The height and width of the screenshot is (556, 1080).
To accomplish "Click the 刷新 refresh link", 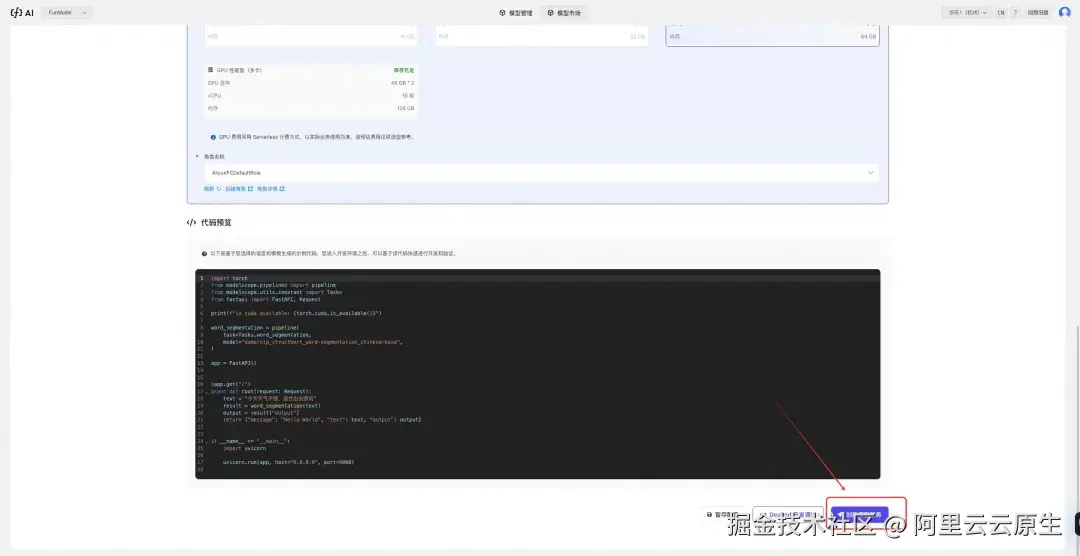I will point(212,189).
